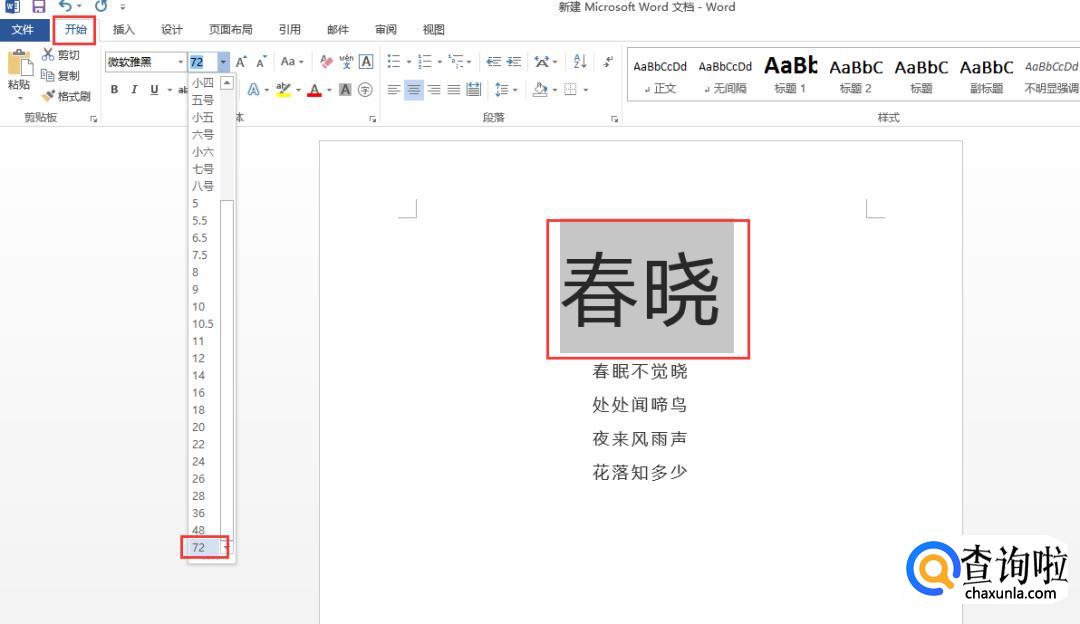Image resolution: width=1080 pixels, height=624 pixels.
Task: Toggle Bold formatting
Action: (114, 90)
